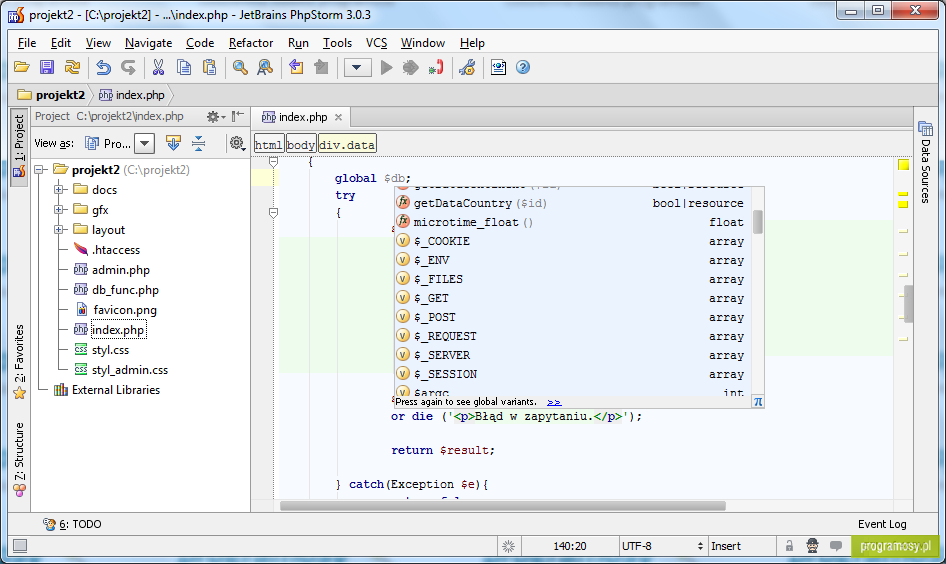Click the Listen for debug connections phone icon
Screen dimensions: 946x564
[436, 67]
